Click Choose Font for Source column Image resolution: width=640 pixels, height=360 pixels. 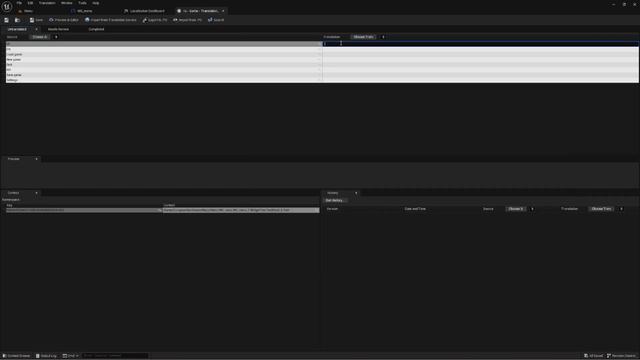tap(40, 37)
